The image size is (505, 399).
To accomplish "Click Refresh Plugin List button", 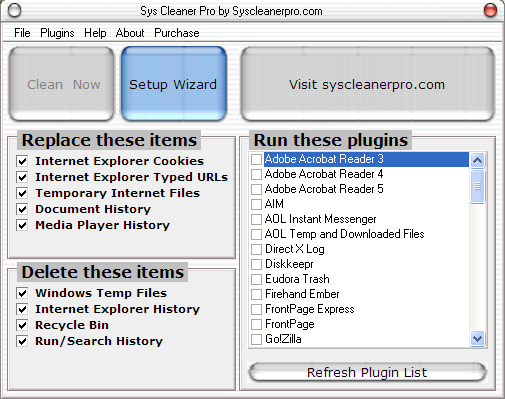I will (367, 372).
